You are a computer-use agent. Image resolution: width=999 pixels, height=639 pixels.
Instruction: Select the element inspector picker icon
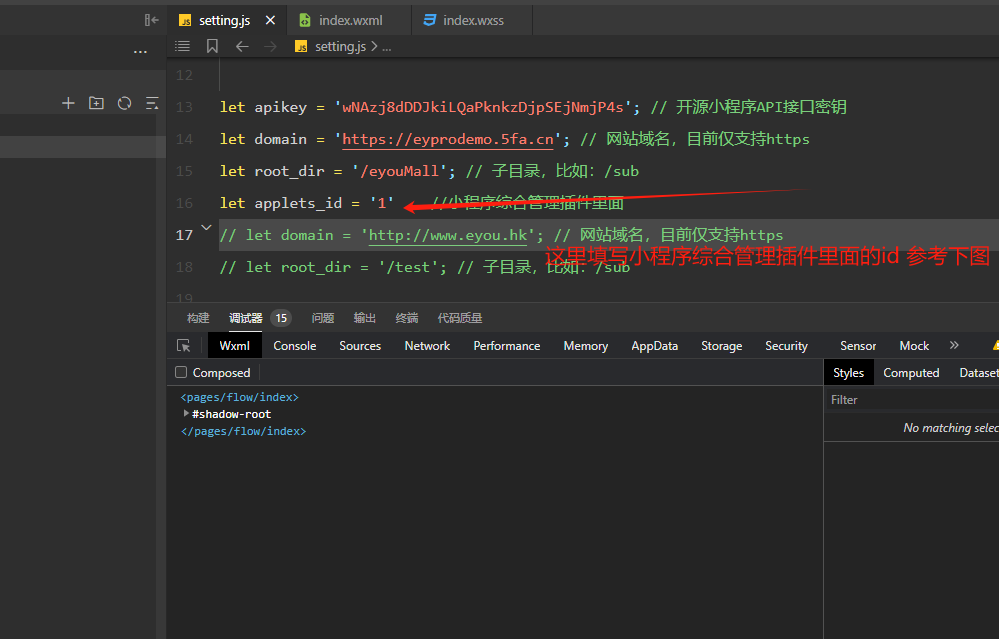pyautogui.click(x=183, y=346)
